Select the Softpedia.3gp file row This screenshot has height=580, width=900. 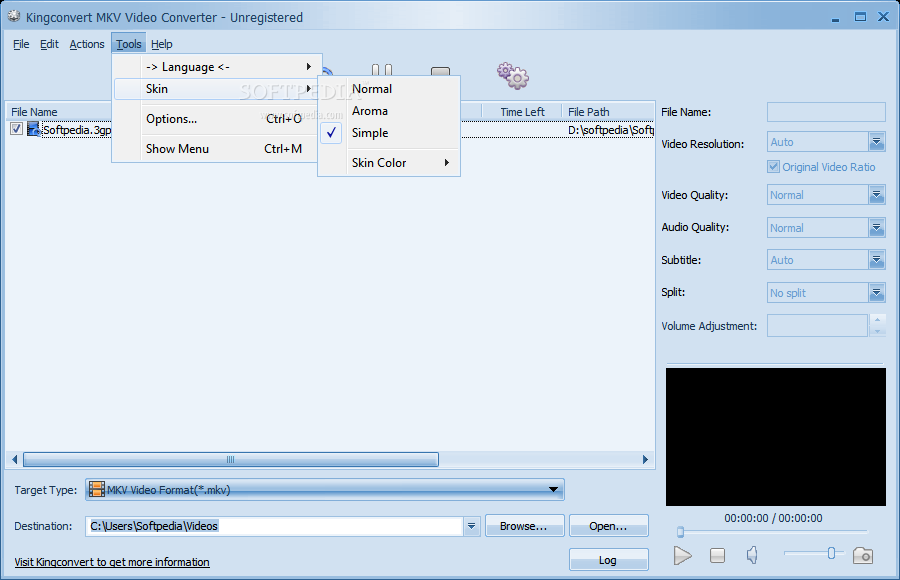coord(331,129)
